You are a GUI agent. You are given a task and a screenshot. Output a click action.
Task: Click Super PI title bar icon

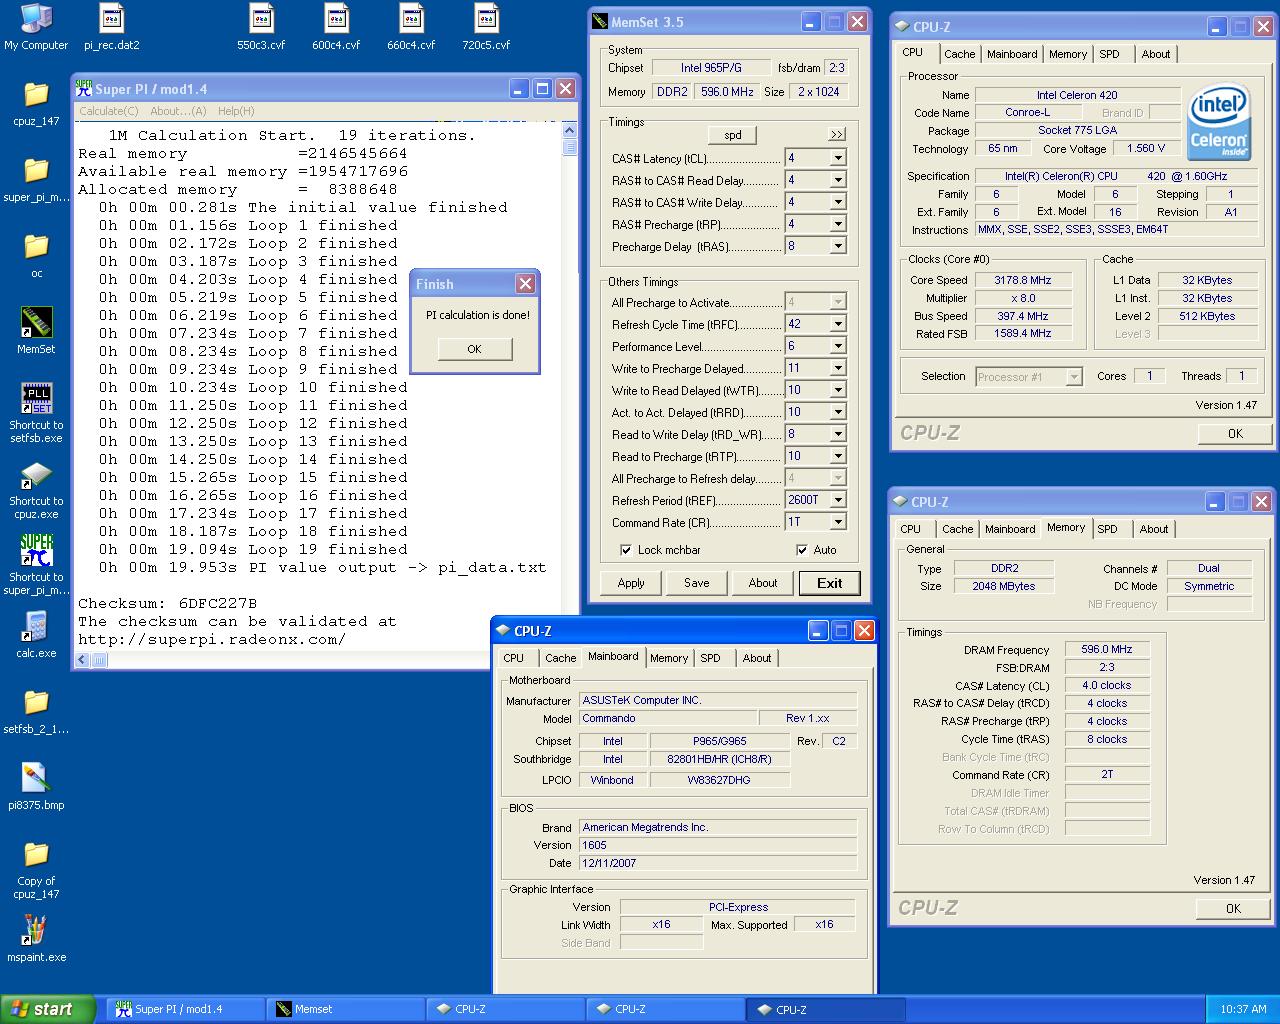pyautogui.click(x=84, y=88)
